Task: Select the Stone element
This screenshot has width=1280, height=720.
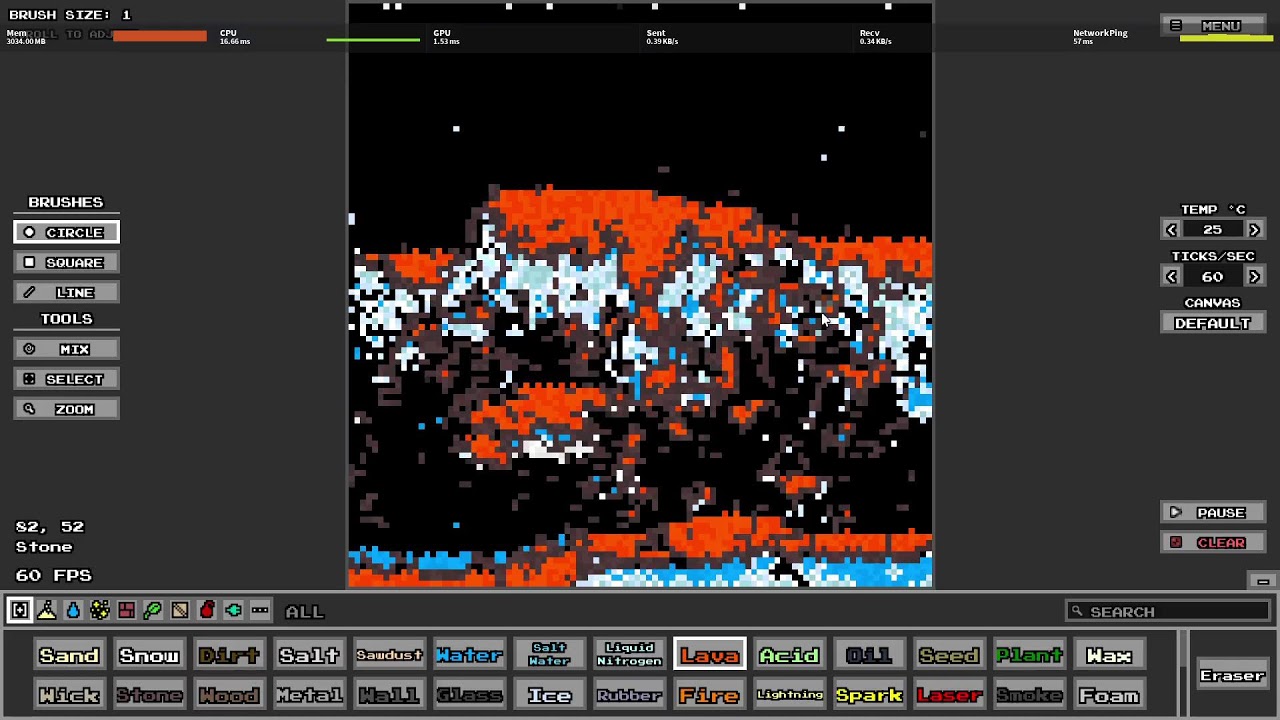Action: coord(149,695)
